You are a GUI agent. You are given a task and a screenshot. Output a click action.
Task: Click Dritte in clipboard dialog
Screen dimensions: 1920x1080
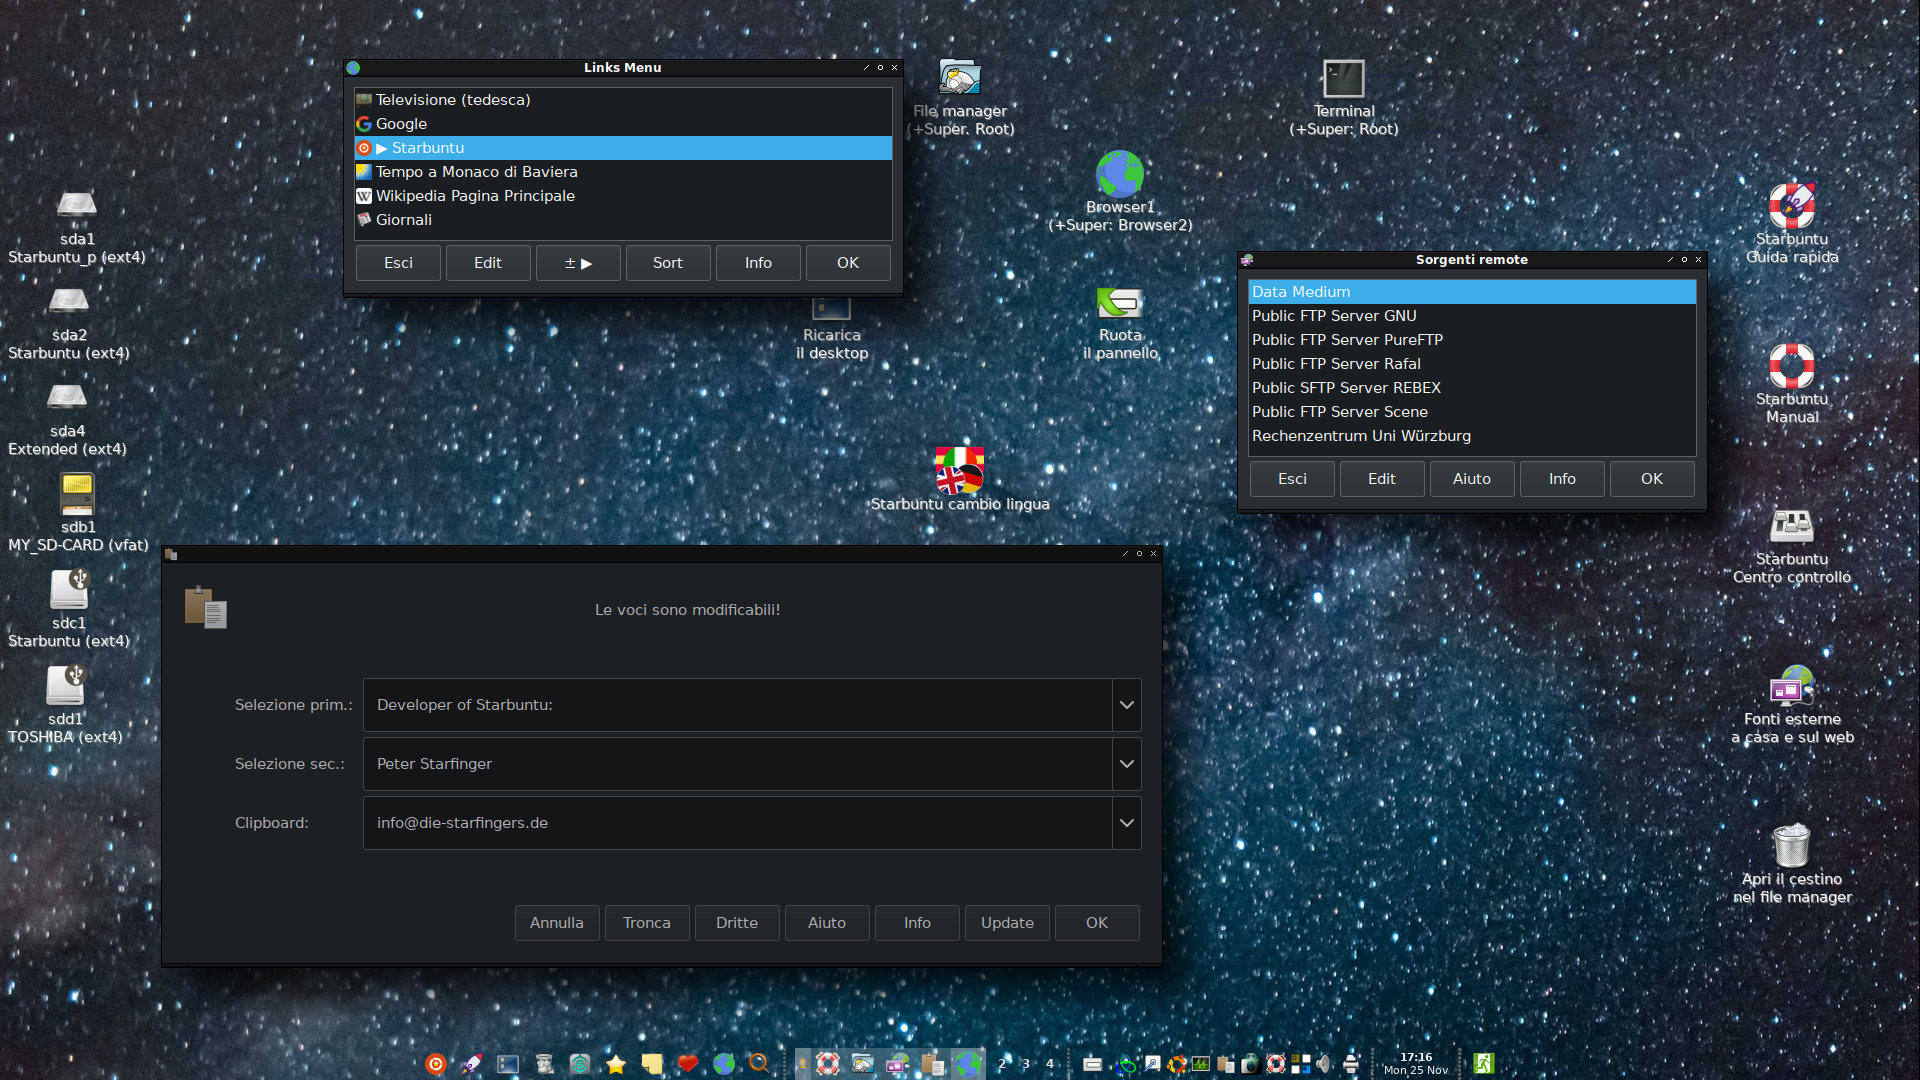[737, 923]
